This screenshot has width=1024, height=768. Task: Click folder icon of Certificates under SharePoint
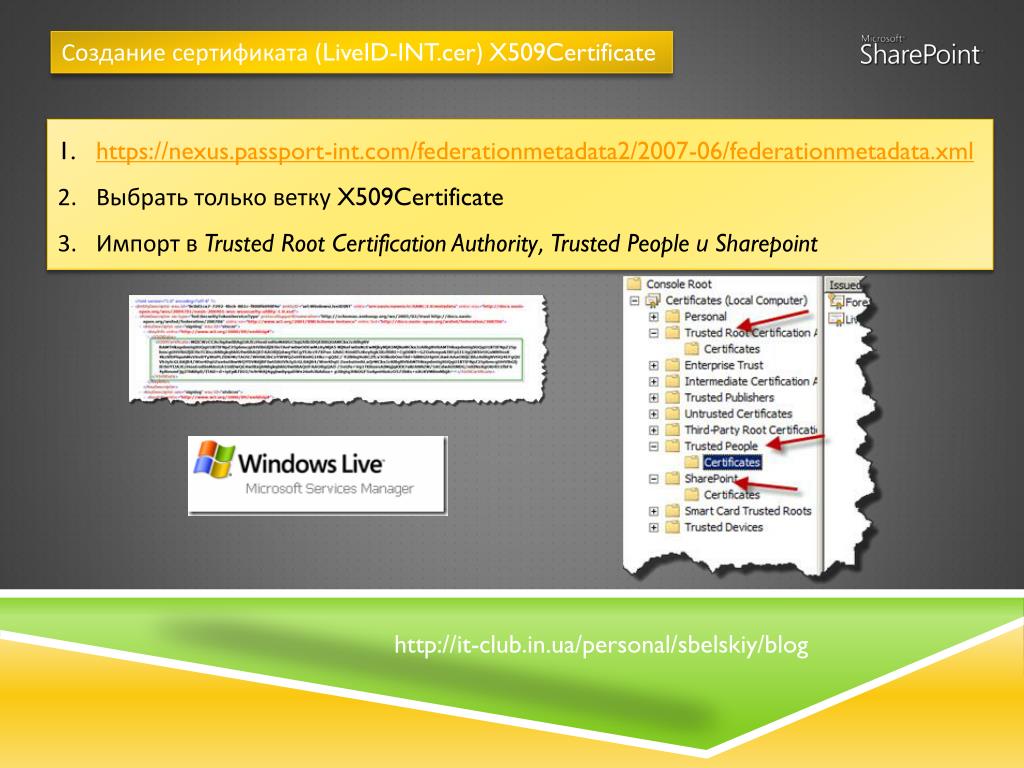692,495
